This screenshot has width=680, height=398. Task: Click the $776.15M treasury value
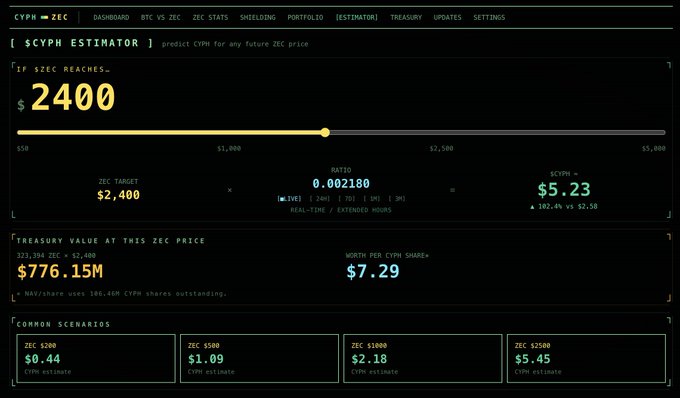click(60, 271)
